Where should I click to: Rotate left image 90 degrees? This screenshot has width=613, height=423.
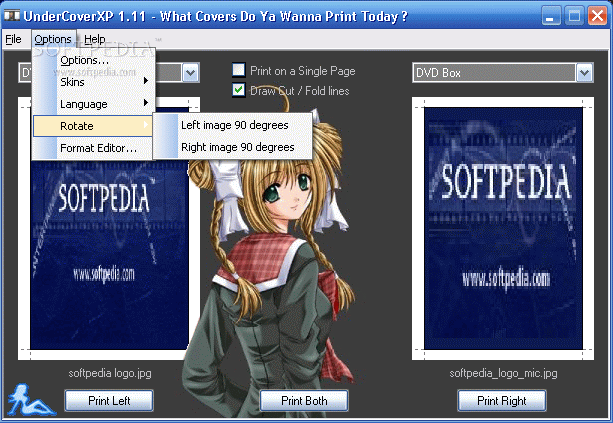pyautogui.click(x=233, y=125)
